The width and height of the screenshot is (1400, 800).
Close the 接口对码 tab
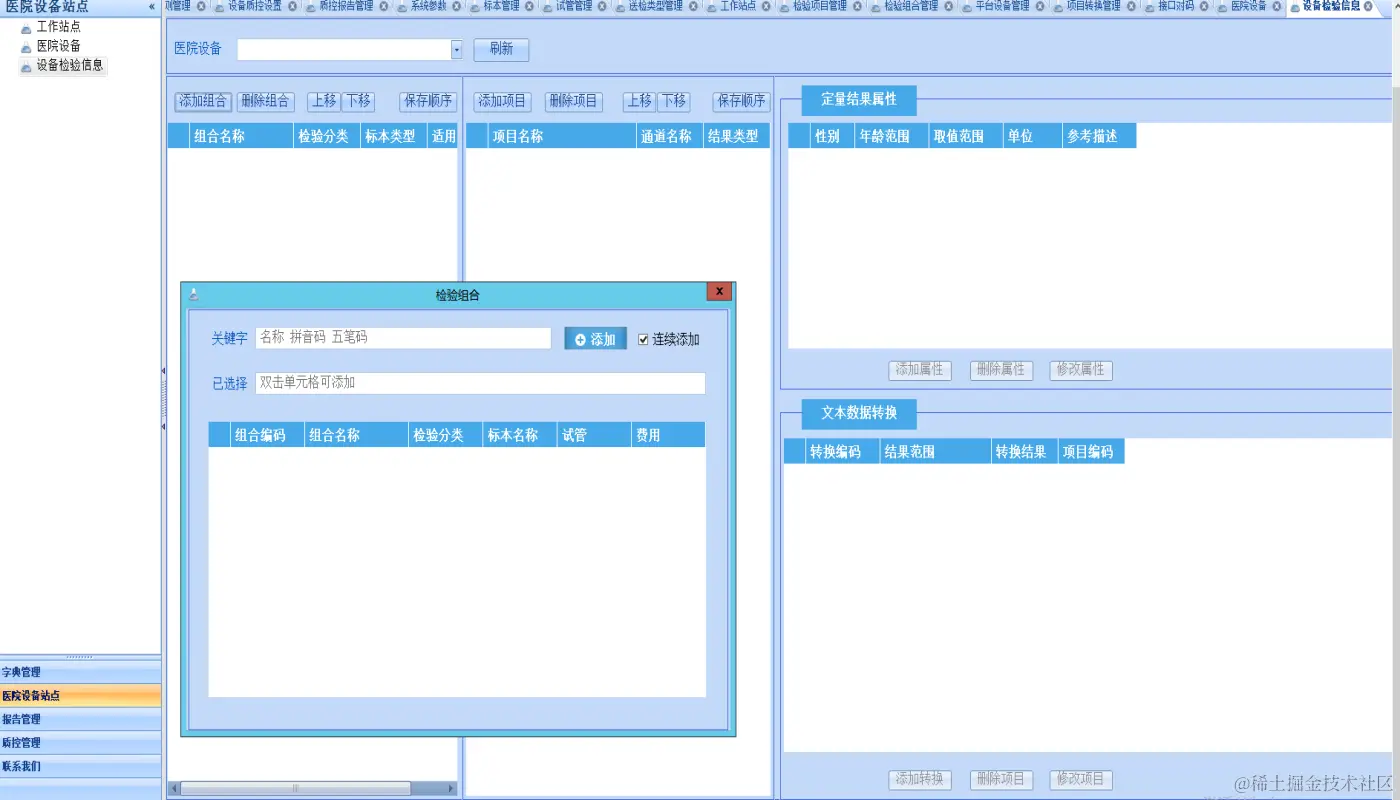click(x=1204, y=6)
